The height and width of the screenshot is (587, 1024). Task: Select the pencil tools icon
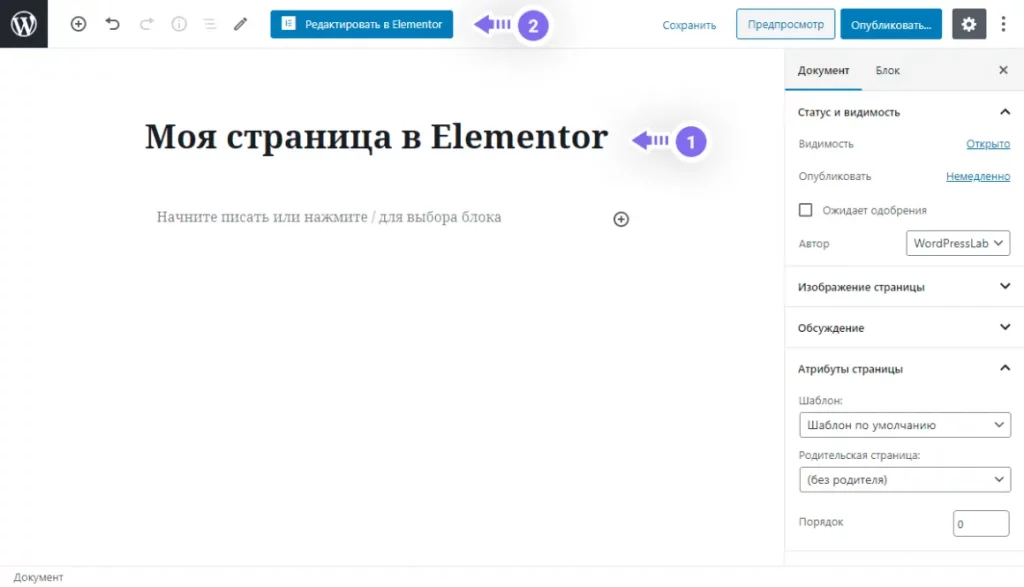coord(241,24)
